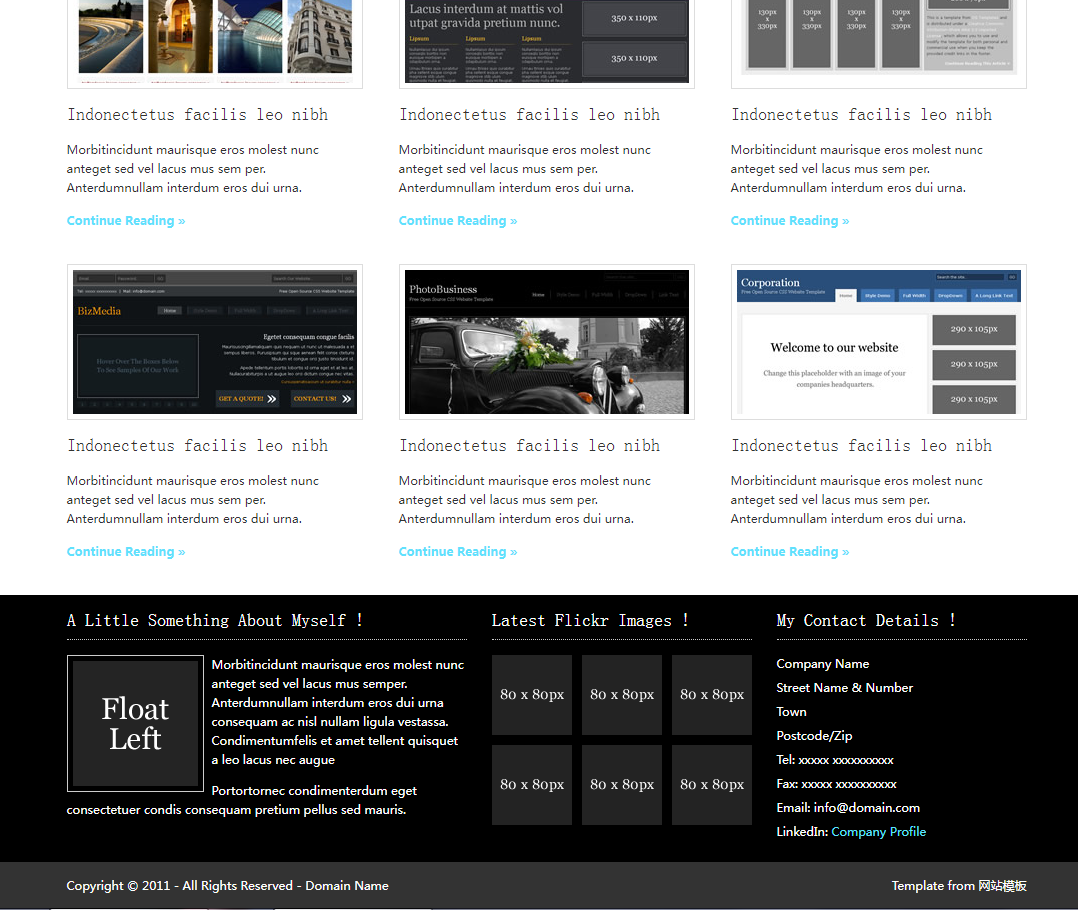Open the 网站模板 template credit link
The height and width of the screenshot is (910, 1078).
(x=1002, y=886)
